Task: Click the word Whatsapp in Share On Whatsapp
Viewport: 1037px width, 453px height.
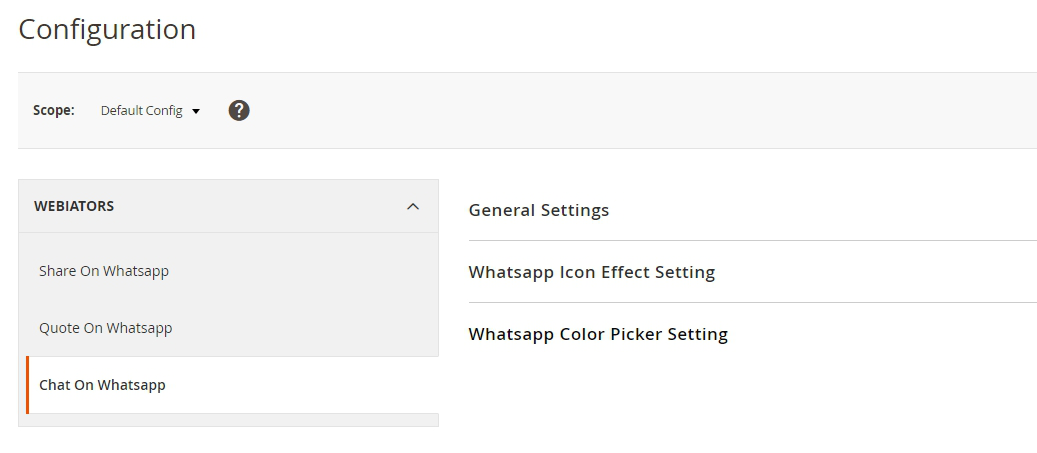Action: click(x=136, y=271)
